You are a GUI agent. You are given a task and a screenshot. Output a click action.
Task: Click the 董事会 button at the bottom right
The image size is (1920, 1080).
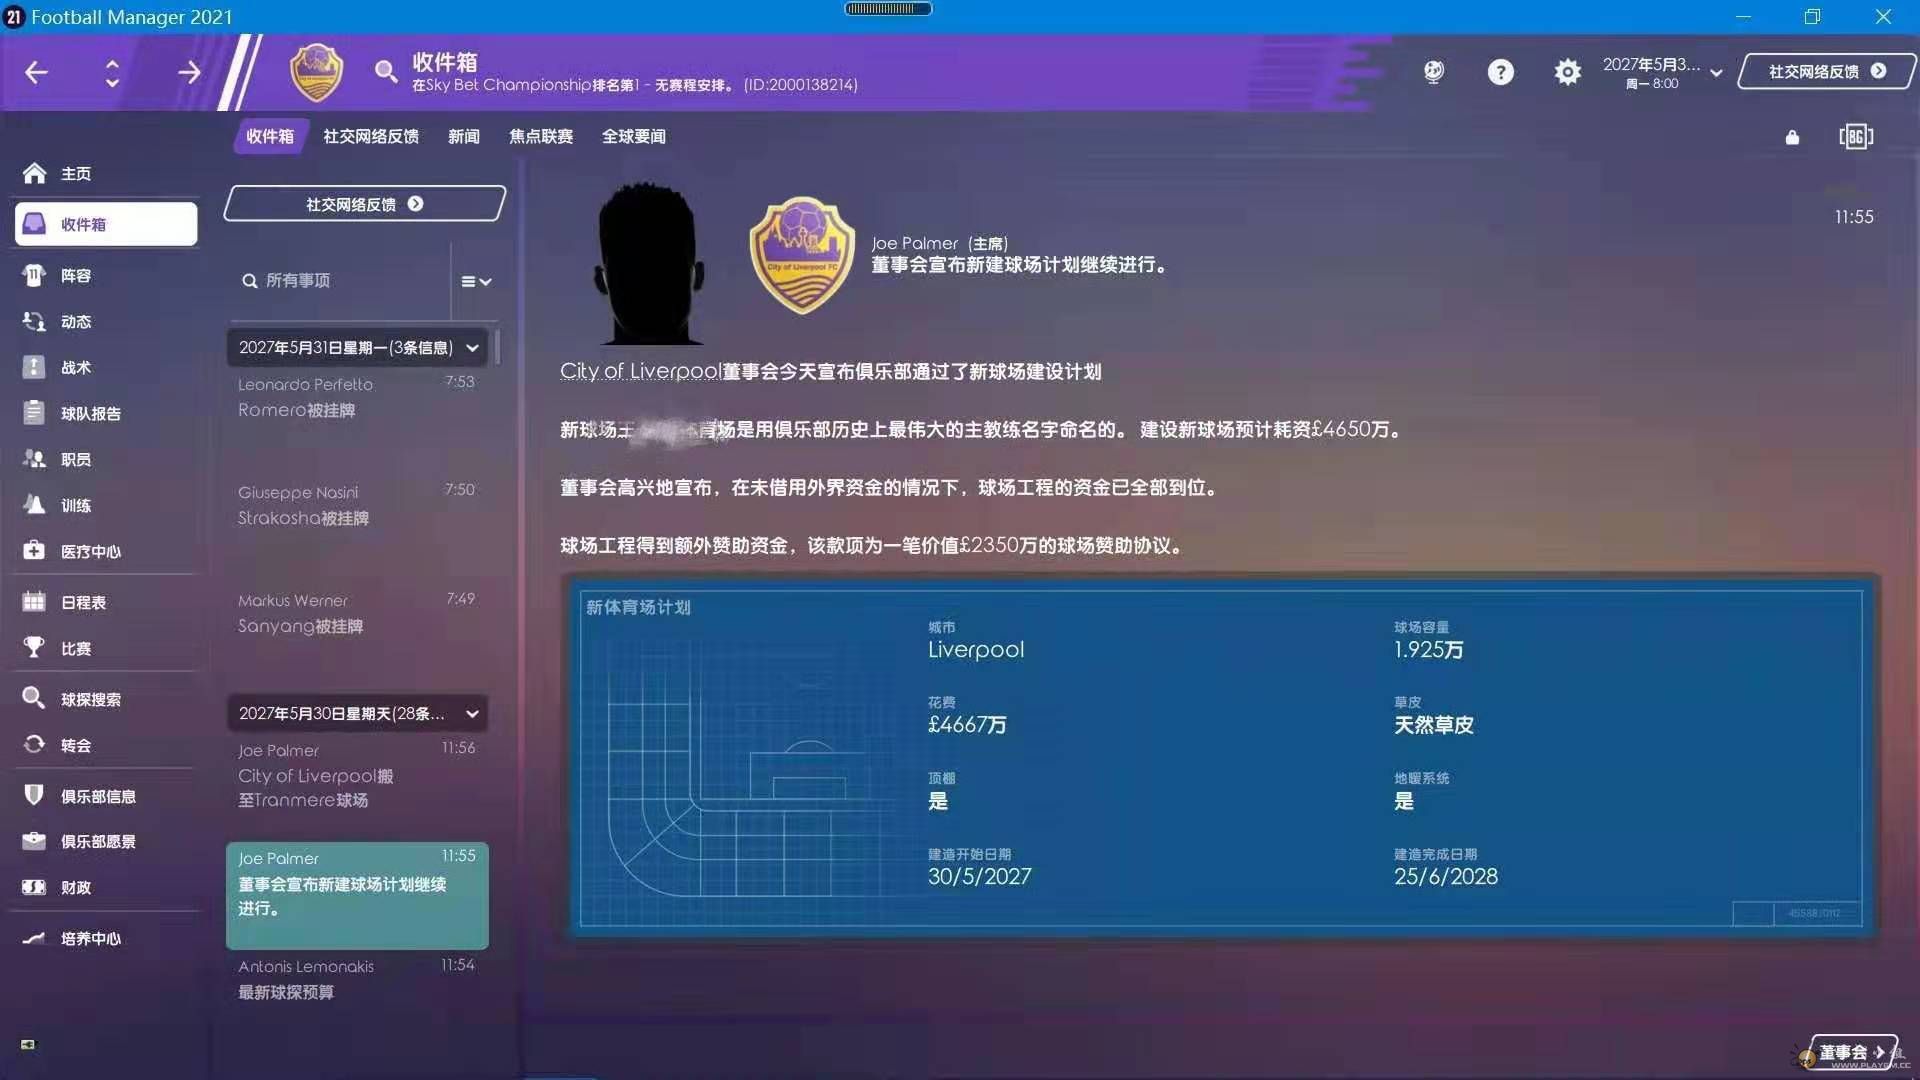pyautogui.click(x=1853, y=1052)
